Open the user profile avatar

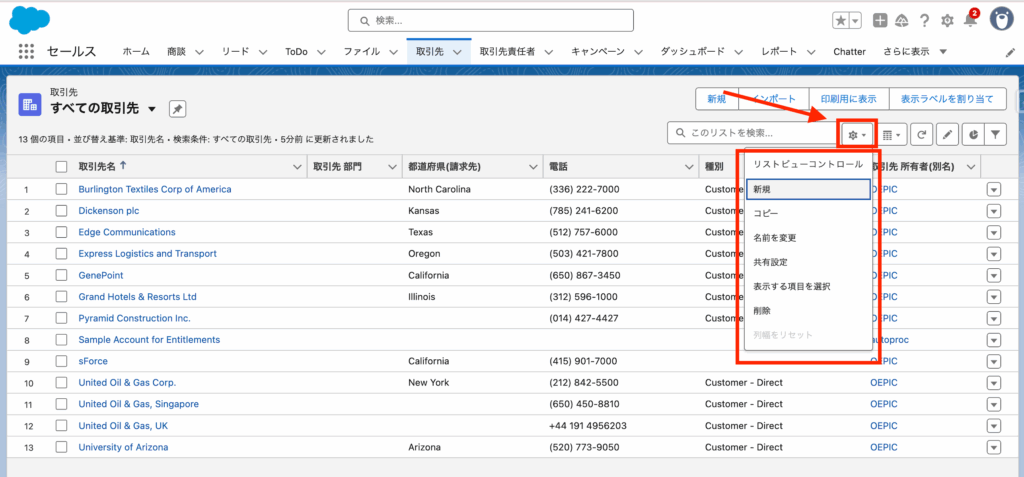pos(1001,20)
